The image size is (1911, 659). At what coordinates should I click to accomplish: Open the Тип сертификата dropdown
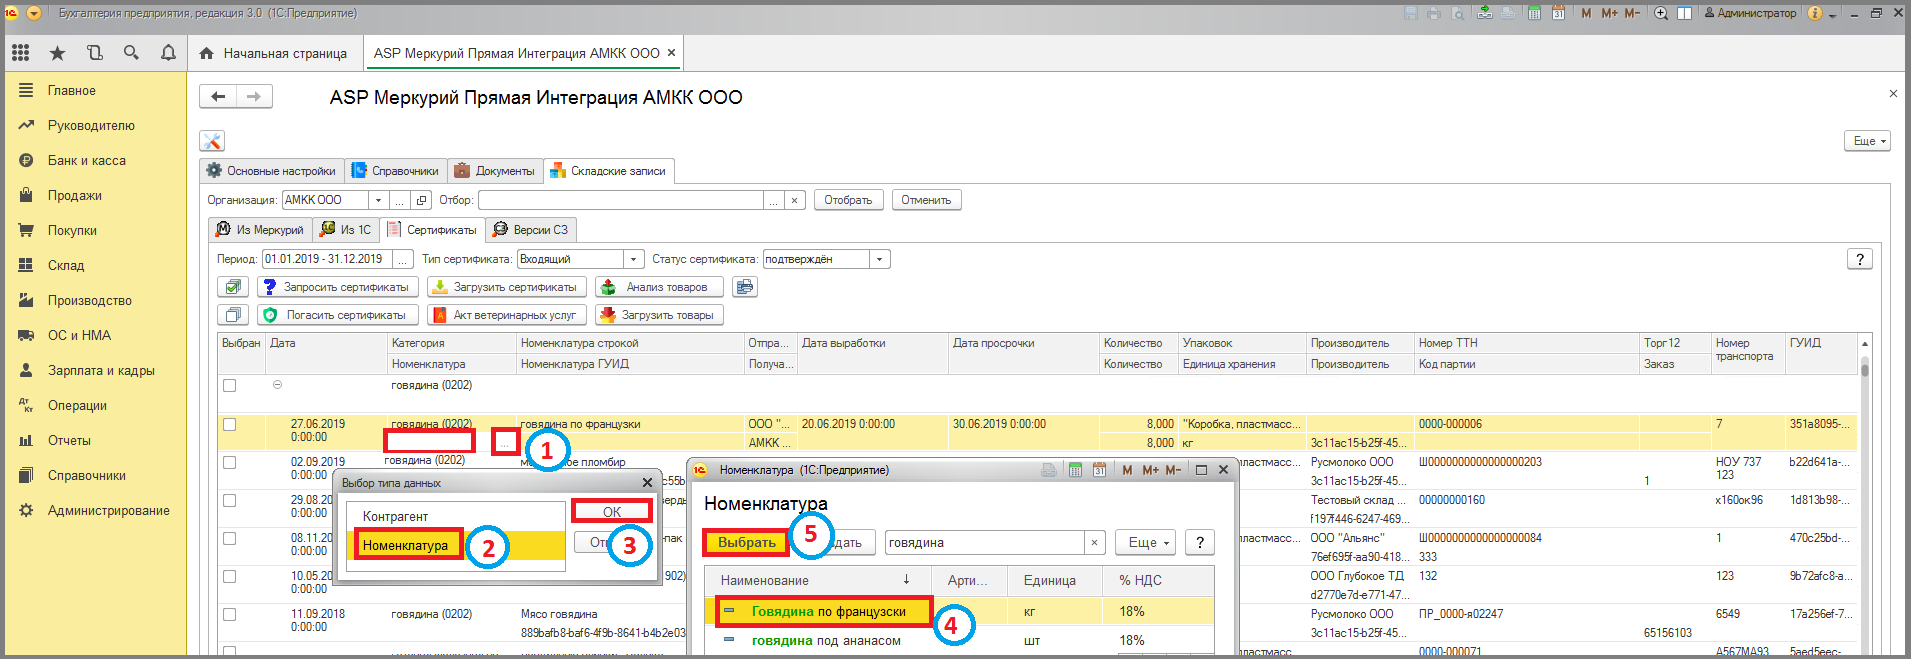[x=634, y=259]
